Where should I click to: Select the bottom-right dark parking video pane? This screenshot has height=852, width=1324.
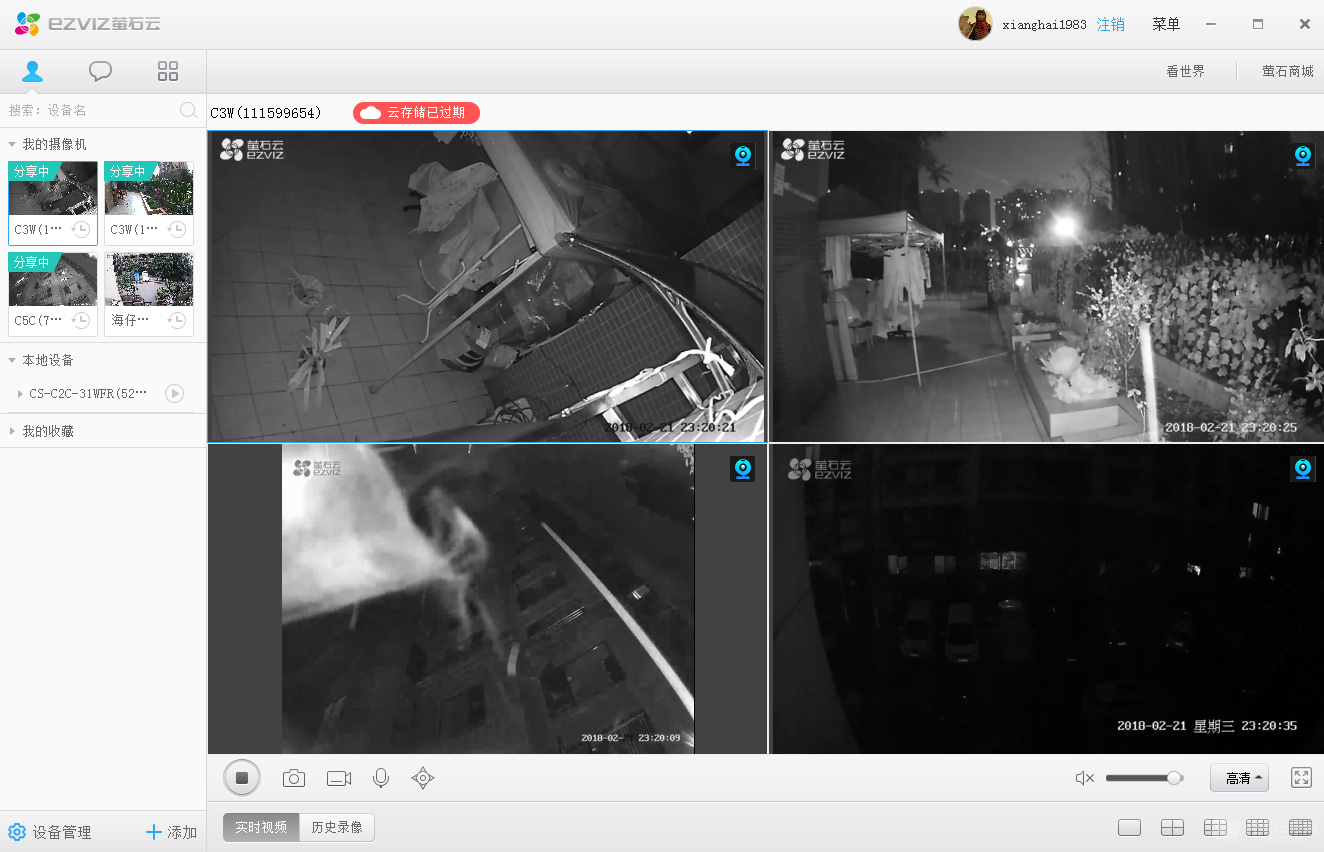pyautogui.click(x=1046, y=599)
